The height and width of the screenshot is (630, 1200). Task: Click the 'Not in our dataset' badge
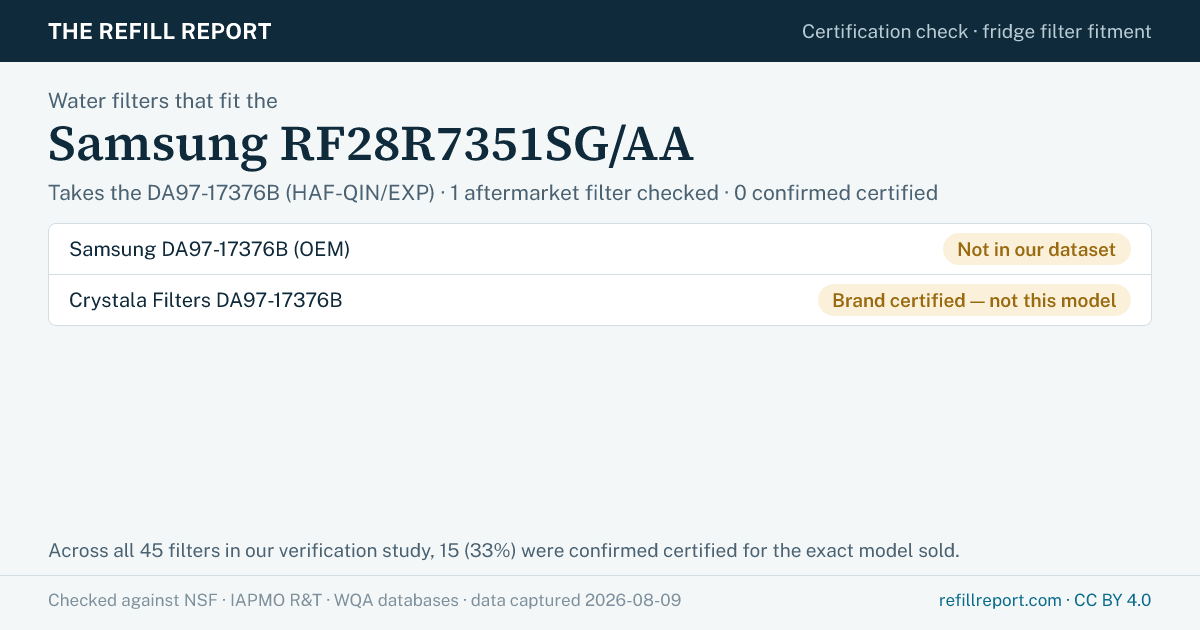click(x=1036, y=249)
